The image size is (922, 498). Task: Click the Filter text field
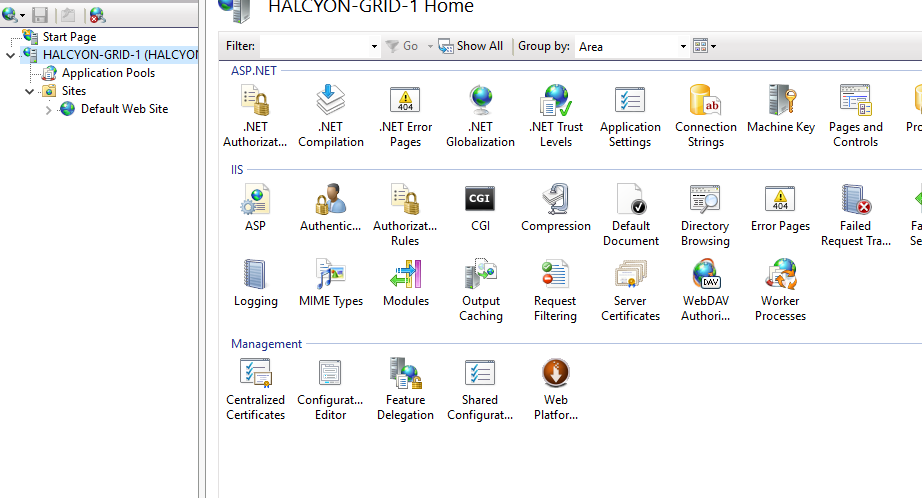point(315,46)
